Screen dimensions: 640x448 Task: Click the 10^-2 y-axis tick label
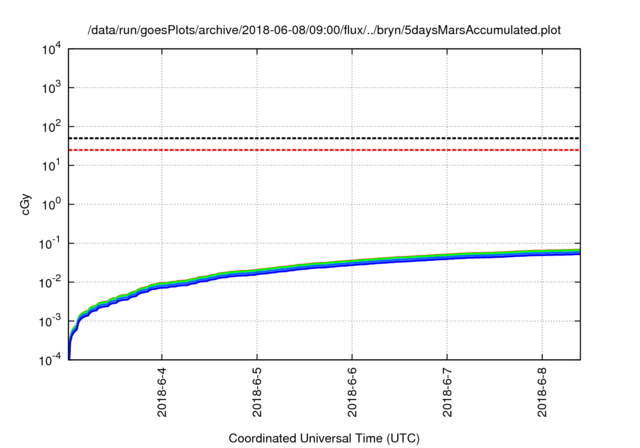pos(51,282)
